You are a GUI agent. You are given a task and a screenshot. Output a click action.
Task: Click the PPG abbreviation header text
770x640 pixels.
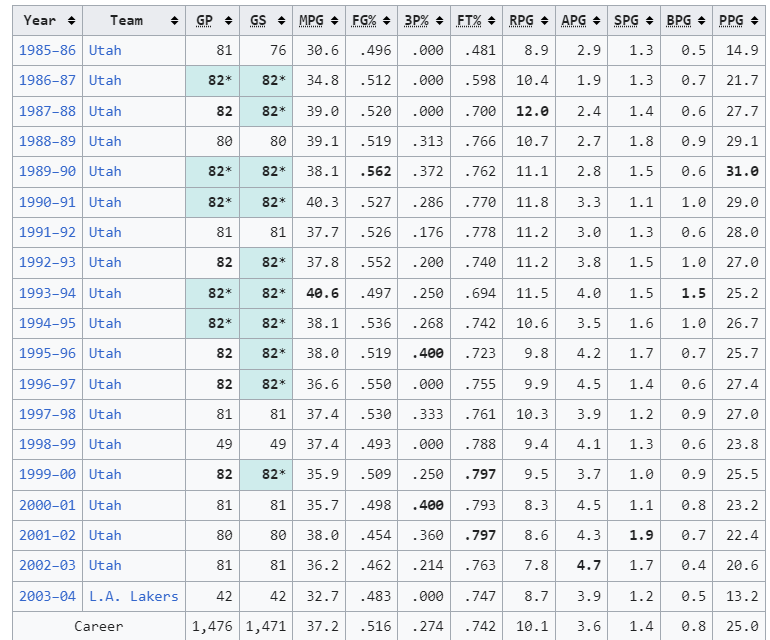click(731, 21)
